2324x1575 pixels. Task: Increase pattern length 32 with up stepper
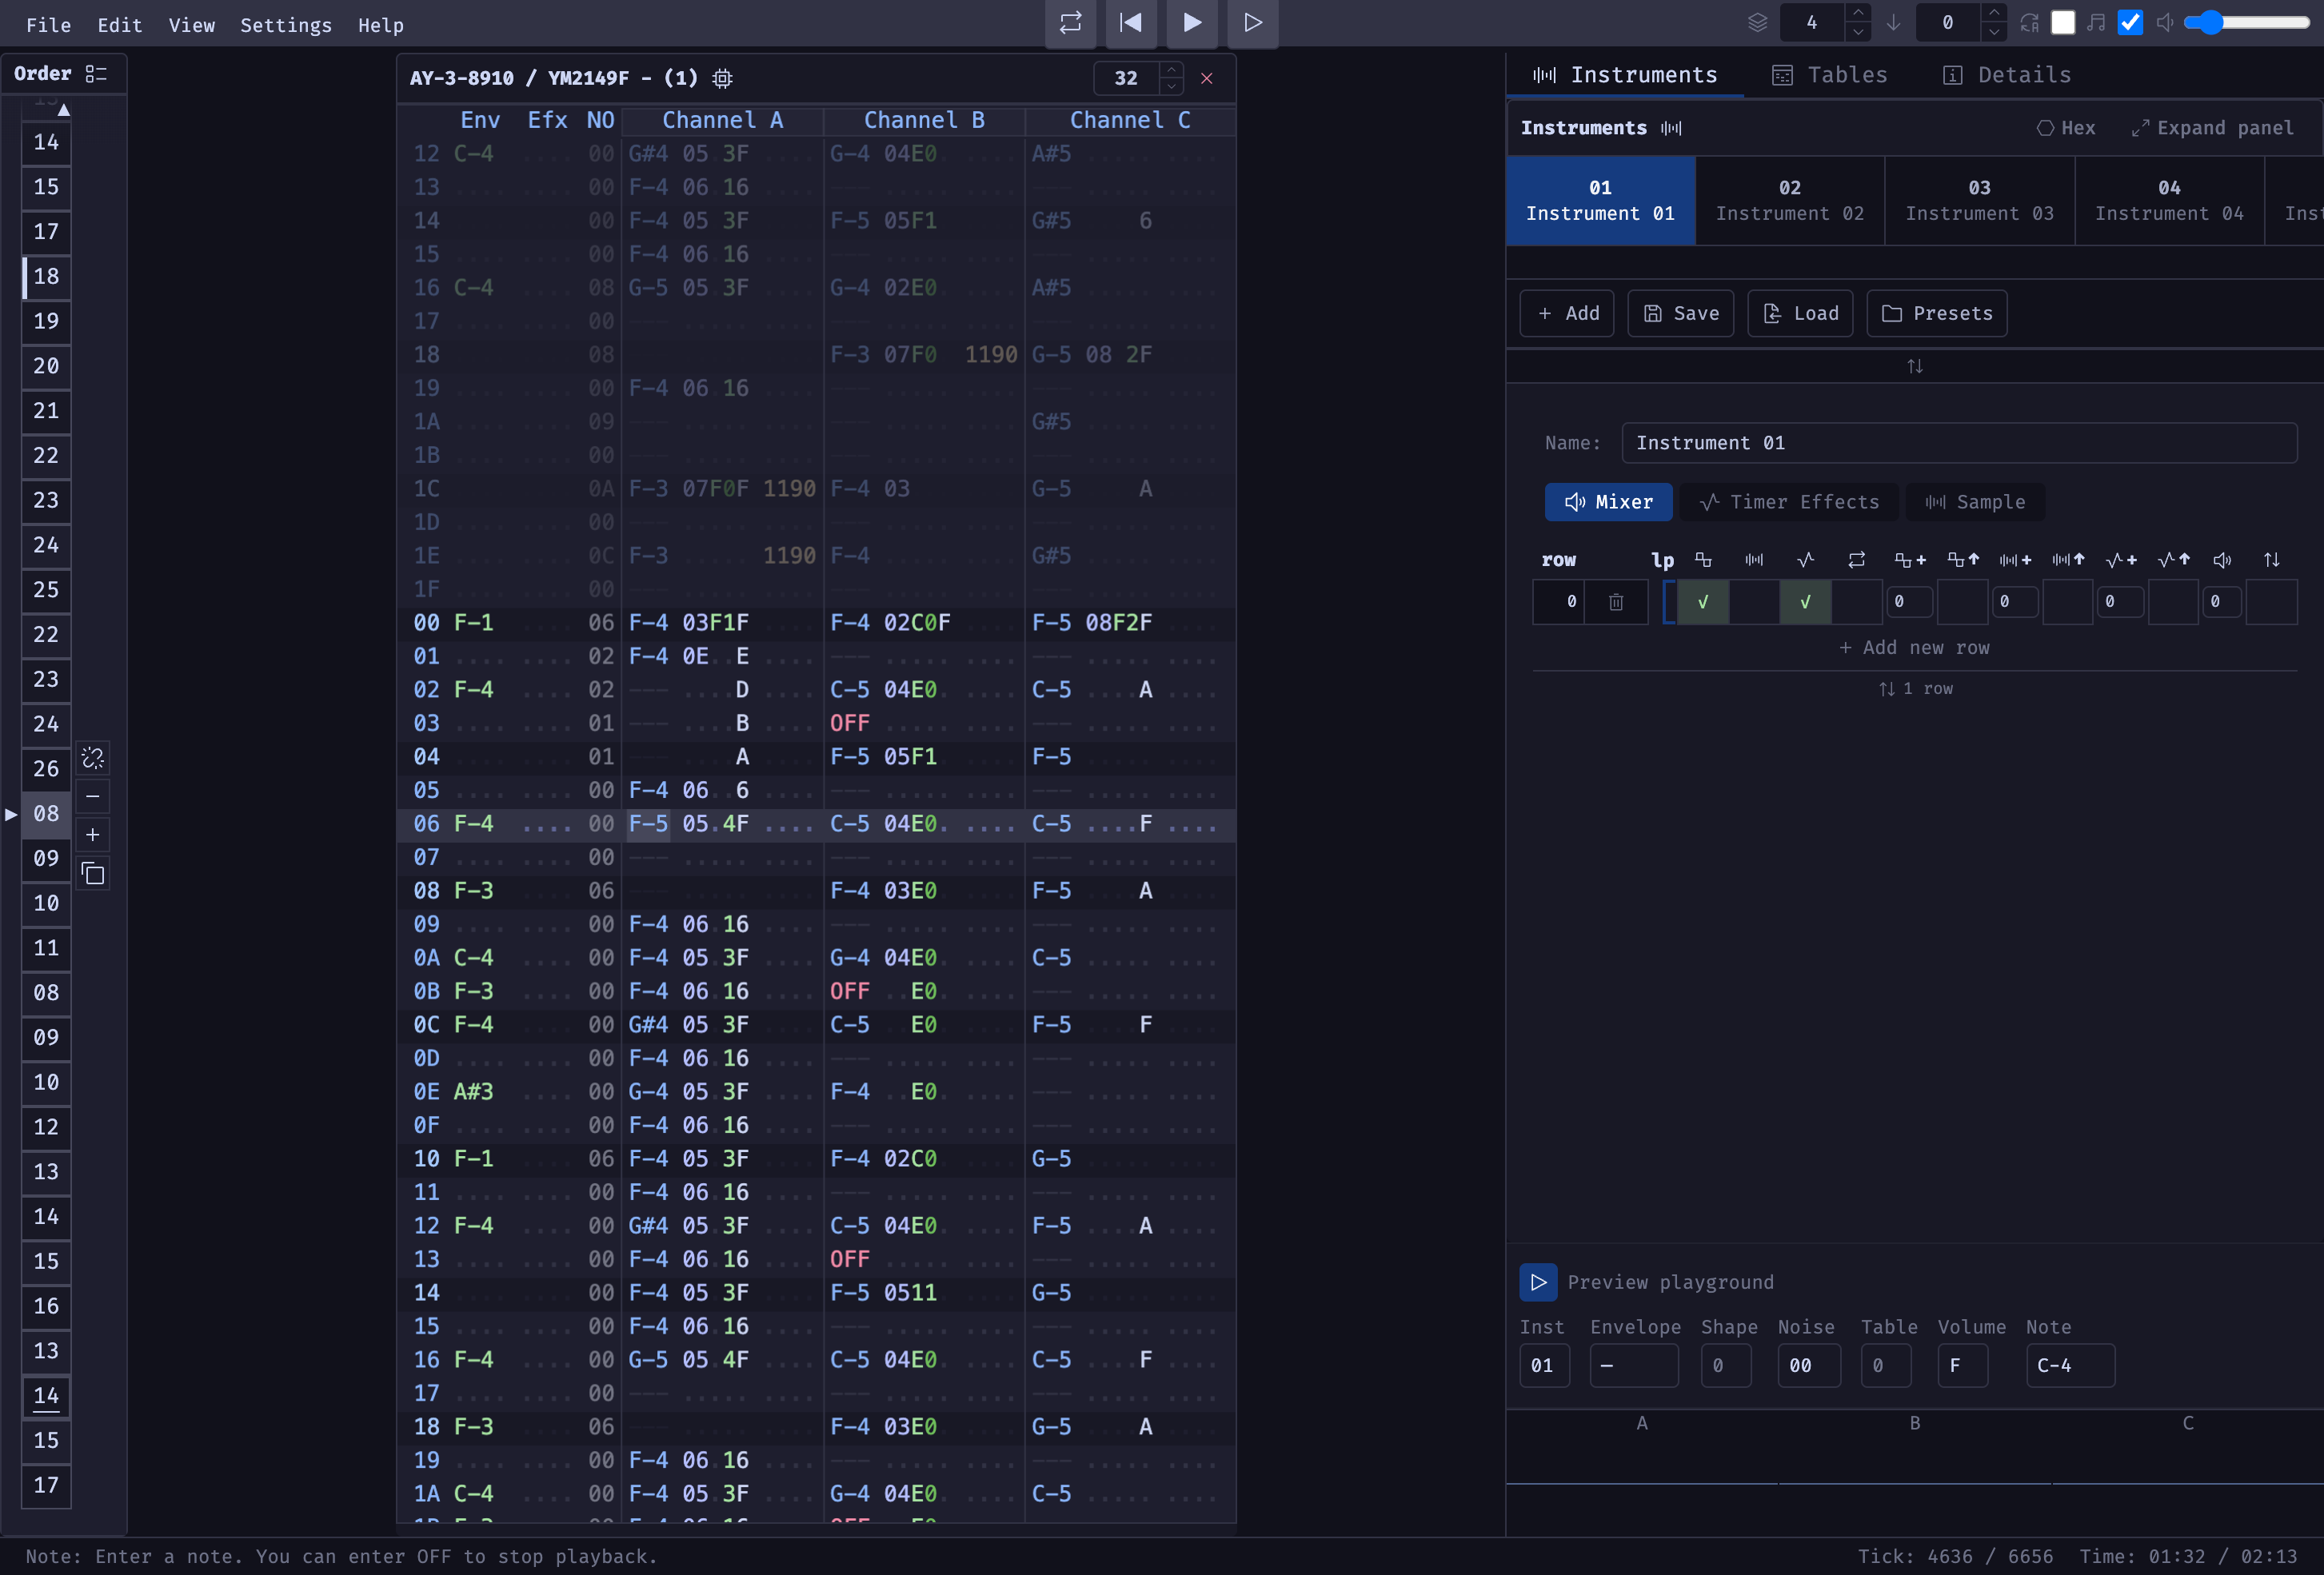point(1171,70)
